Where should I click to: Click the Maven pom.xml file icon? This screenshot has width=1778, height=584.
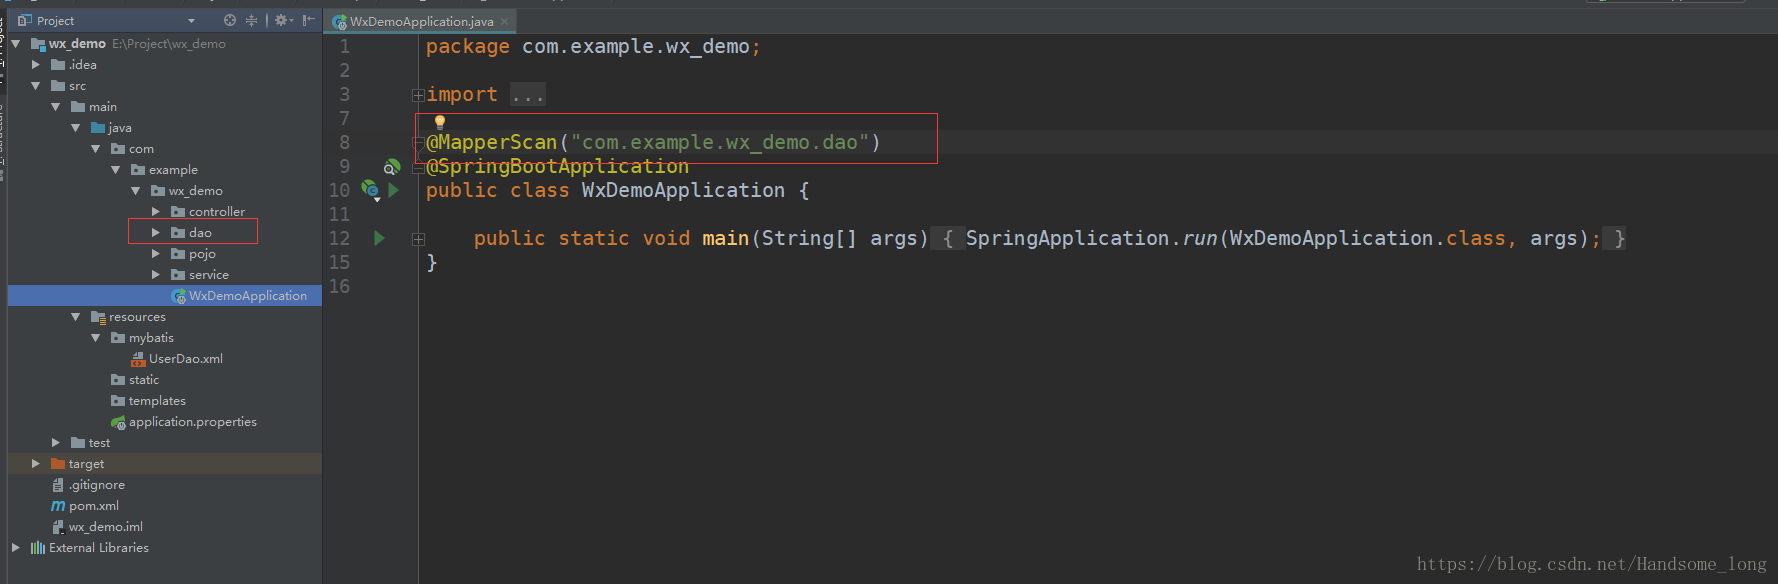coord(58,506)
